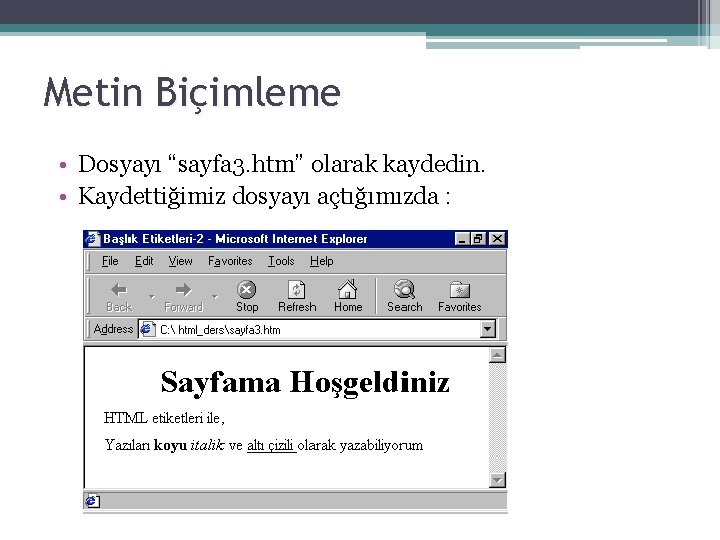
Task: Click the bold word "koyu"
Action: (x=170, y=445)
